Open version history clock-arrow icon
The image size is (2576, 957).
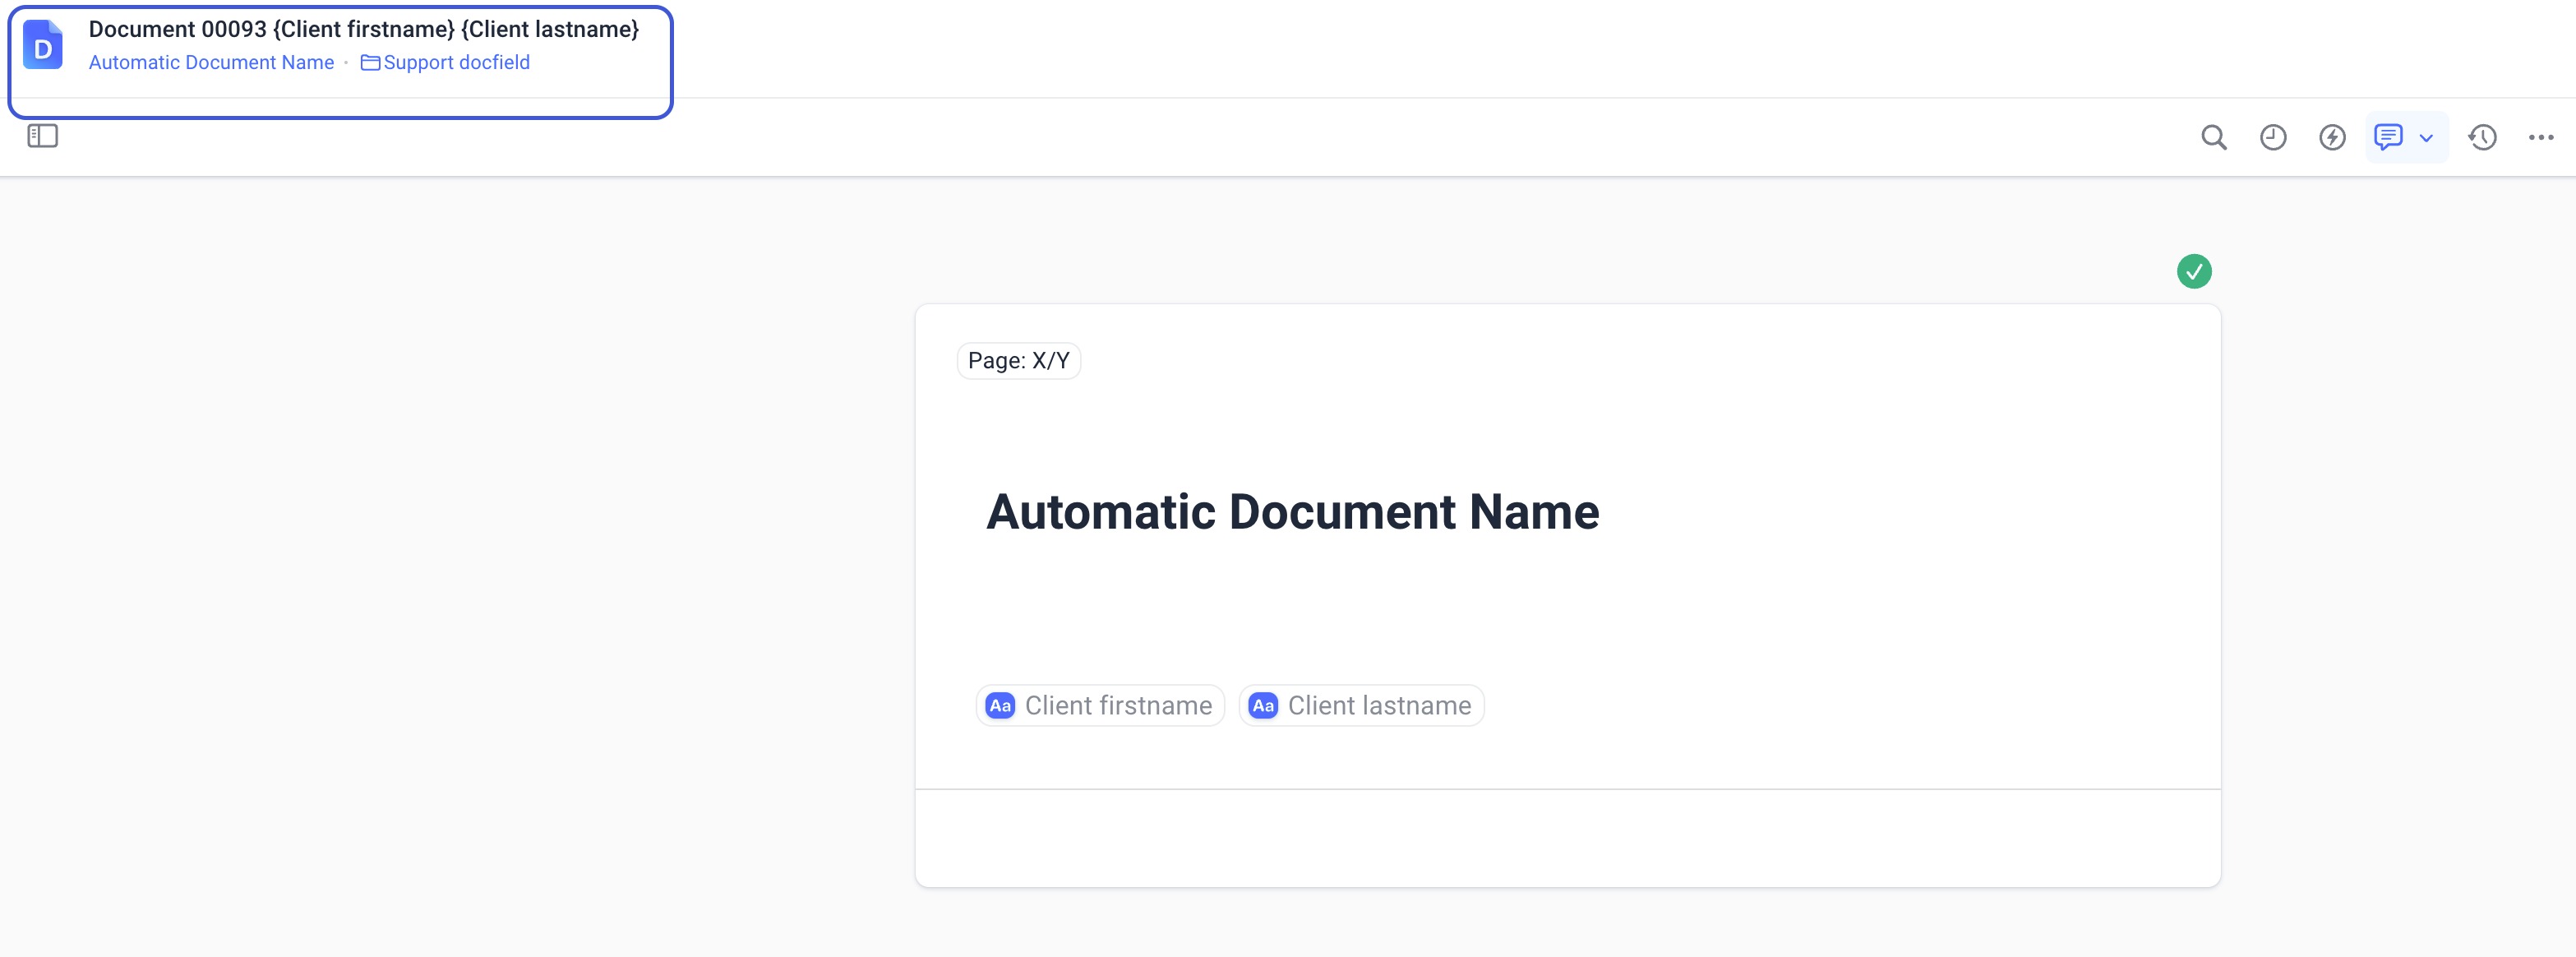pyautogui.click(x=2482, y=137)
